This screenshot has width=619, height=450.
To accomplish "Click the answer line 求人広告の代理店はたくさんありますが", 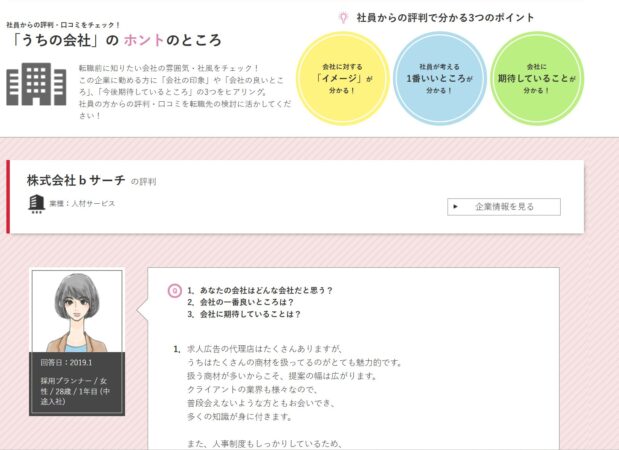I will 265,349.
